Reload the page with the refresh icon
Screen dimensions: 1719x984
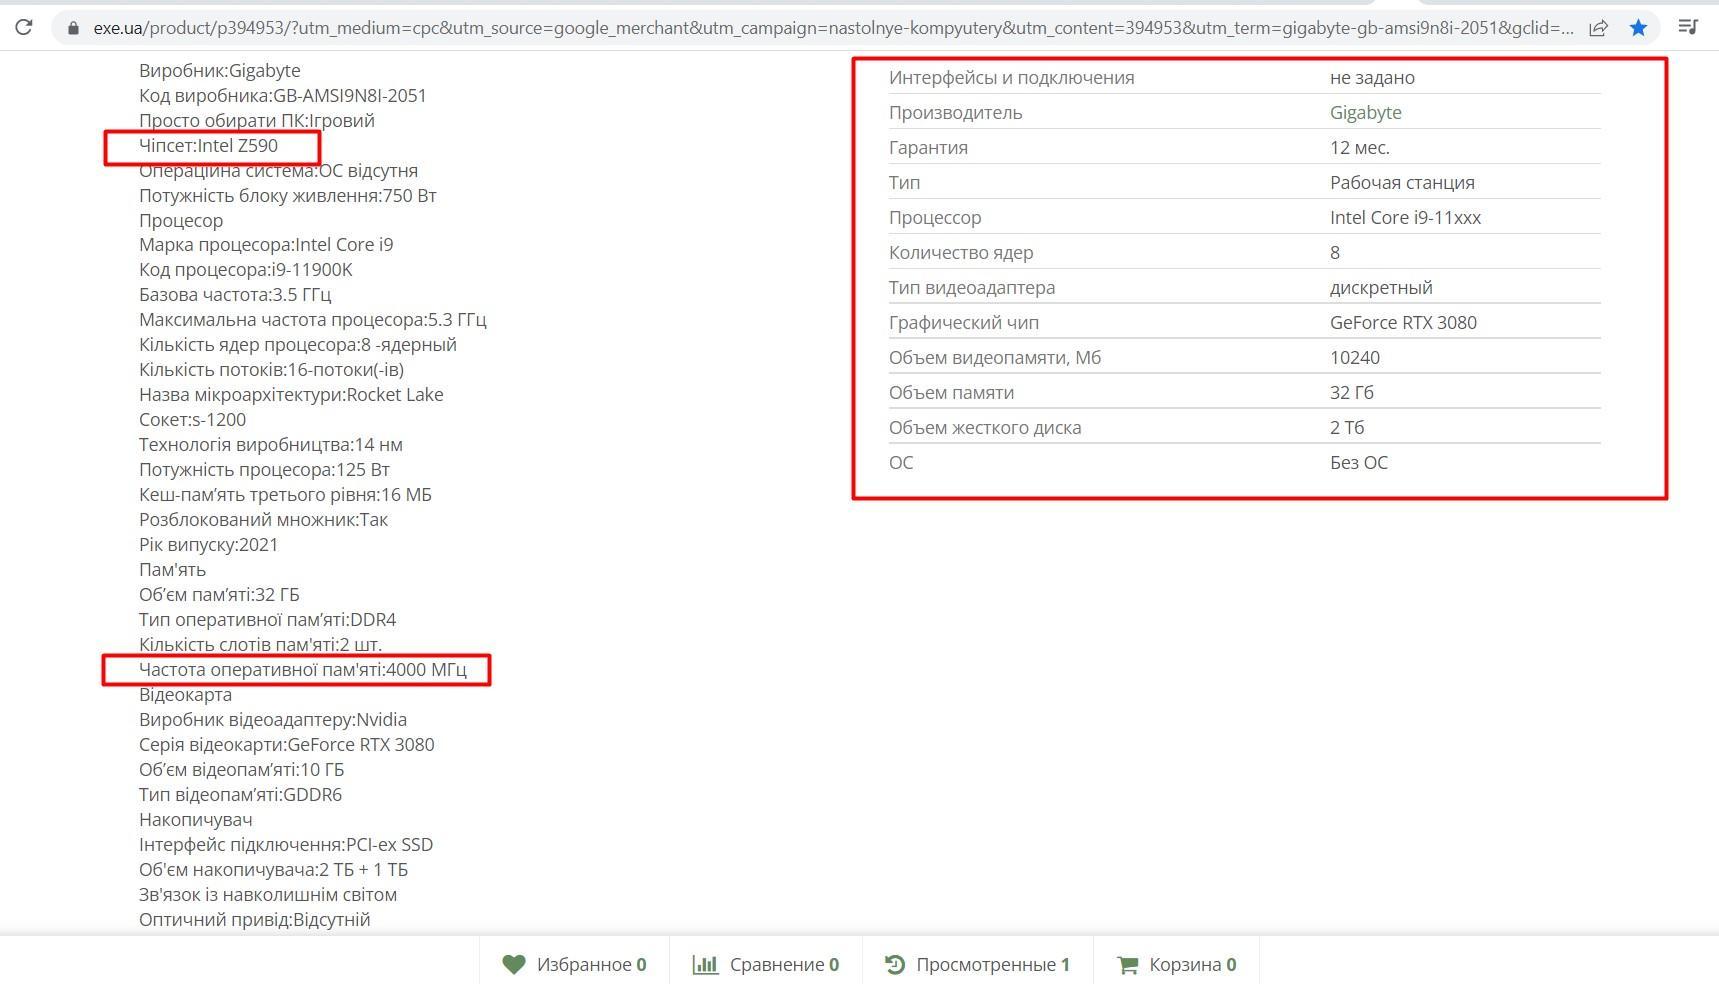24,28
